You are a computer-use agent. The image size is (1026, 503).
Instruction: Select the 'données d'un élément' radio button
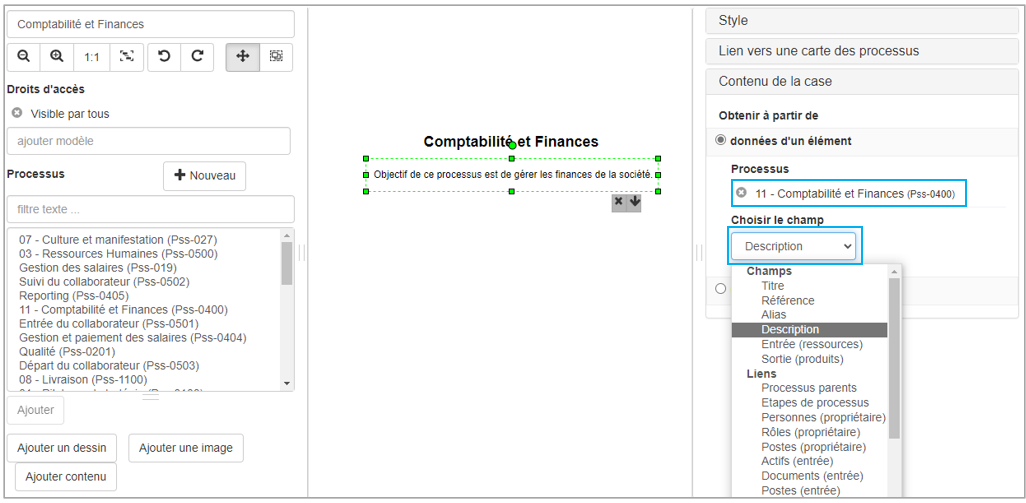[721, 140]
